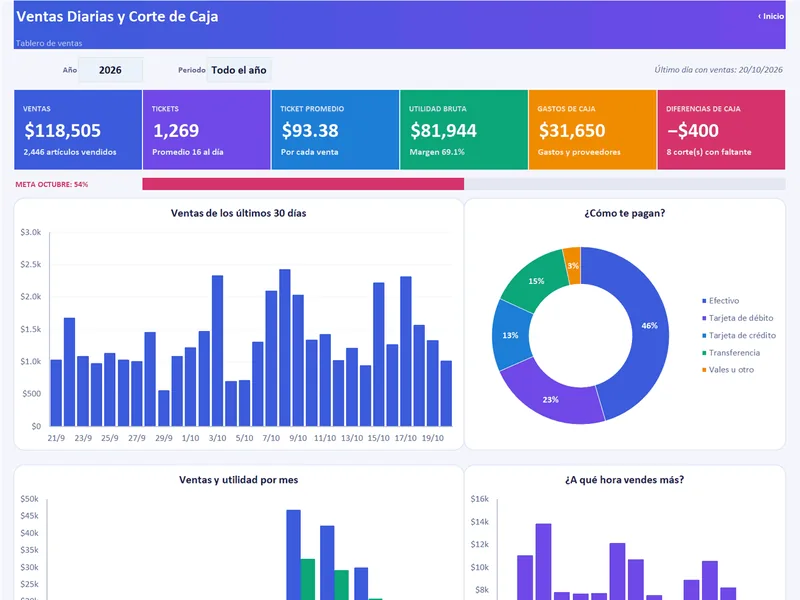Click the Transferencia legend color swatch
Screen dimensions: 800x600
click(x=704, y=353)
